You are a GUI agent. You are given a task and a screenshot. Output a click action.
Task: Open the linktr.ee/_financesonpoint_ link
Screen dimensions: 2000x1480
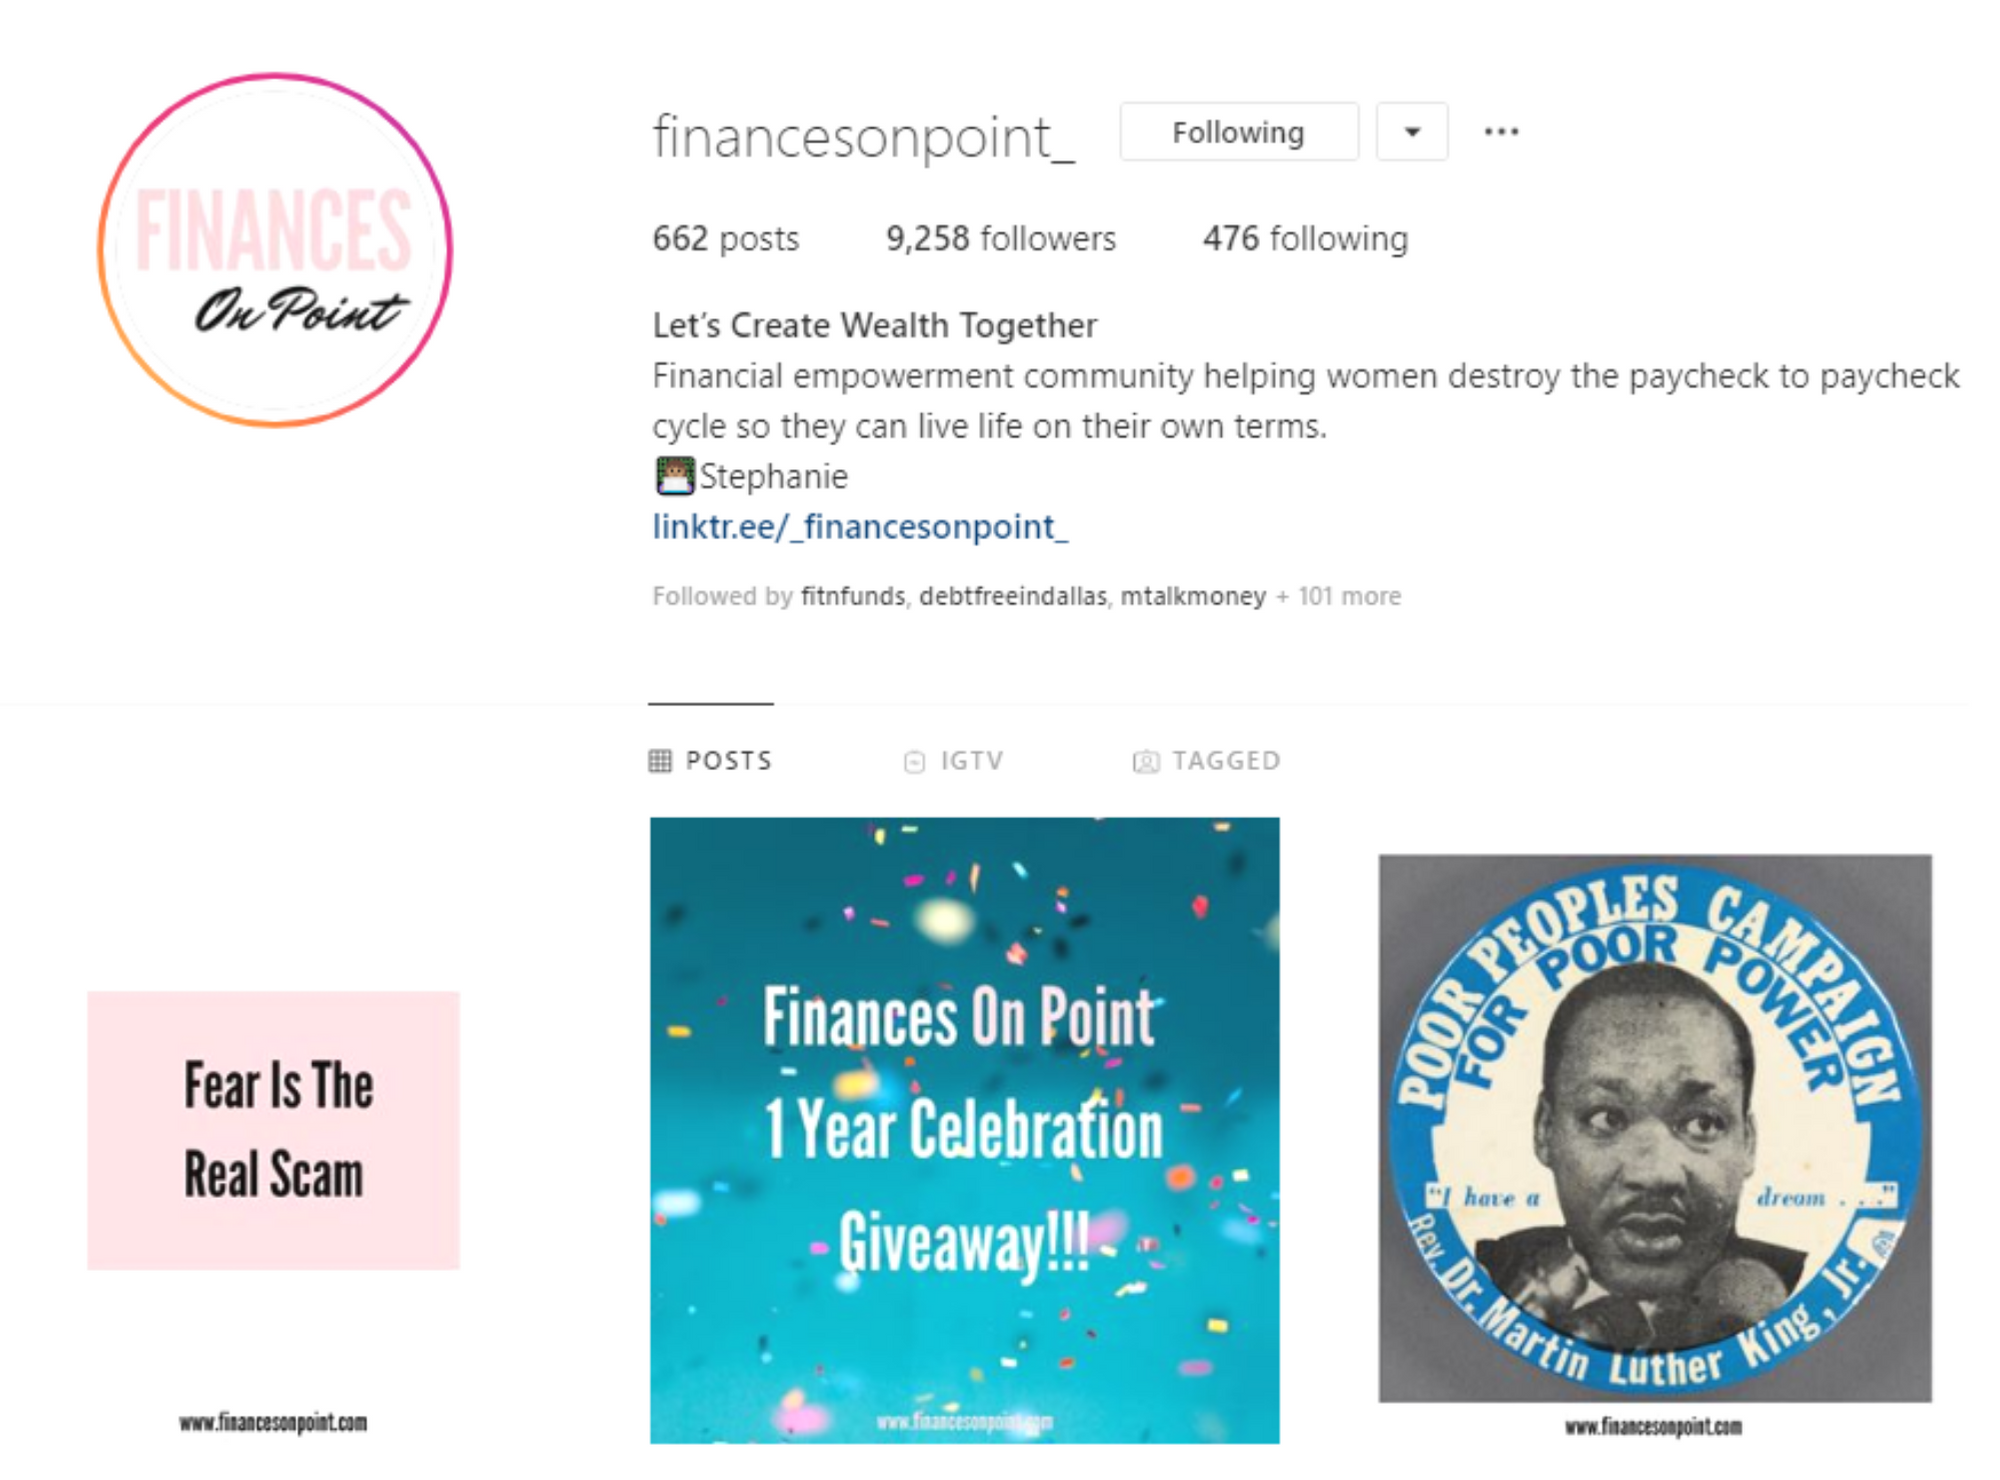pos(860,527)
